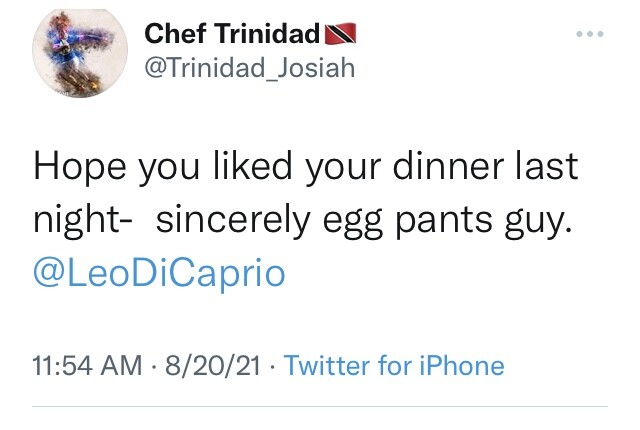Click the 8/20/21 date text
Image resolution: width=640 pixels, height=430 pixels.
click(213, 365)
